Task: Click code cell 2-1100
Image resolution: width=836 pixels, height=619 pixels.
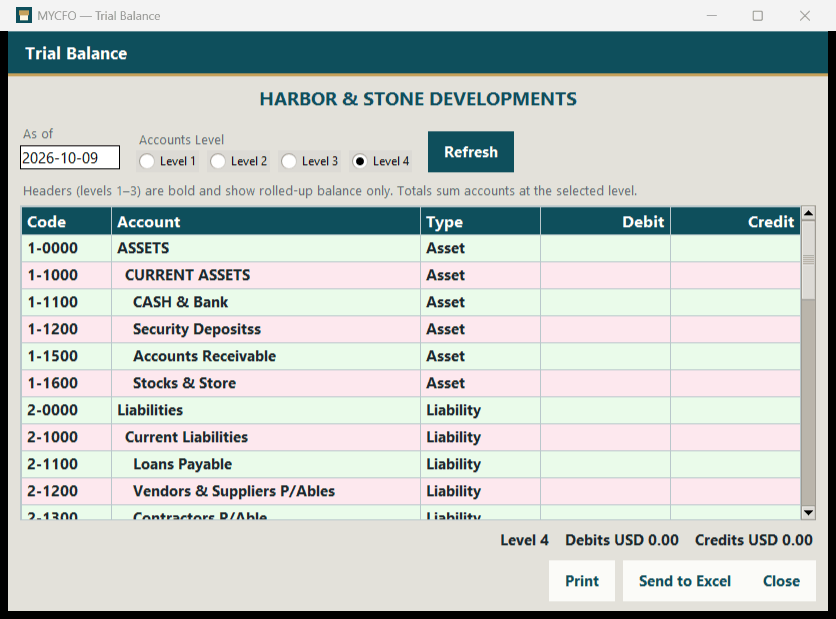Action: tap(67, 464)
